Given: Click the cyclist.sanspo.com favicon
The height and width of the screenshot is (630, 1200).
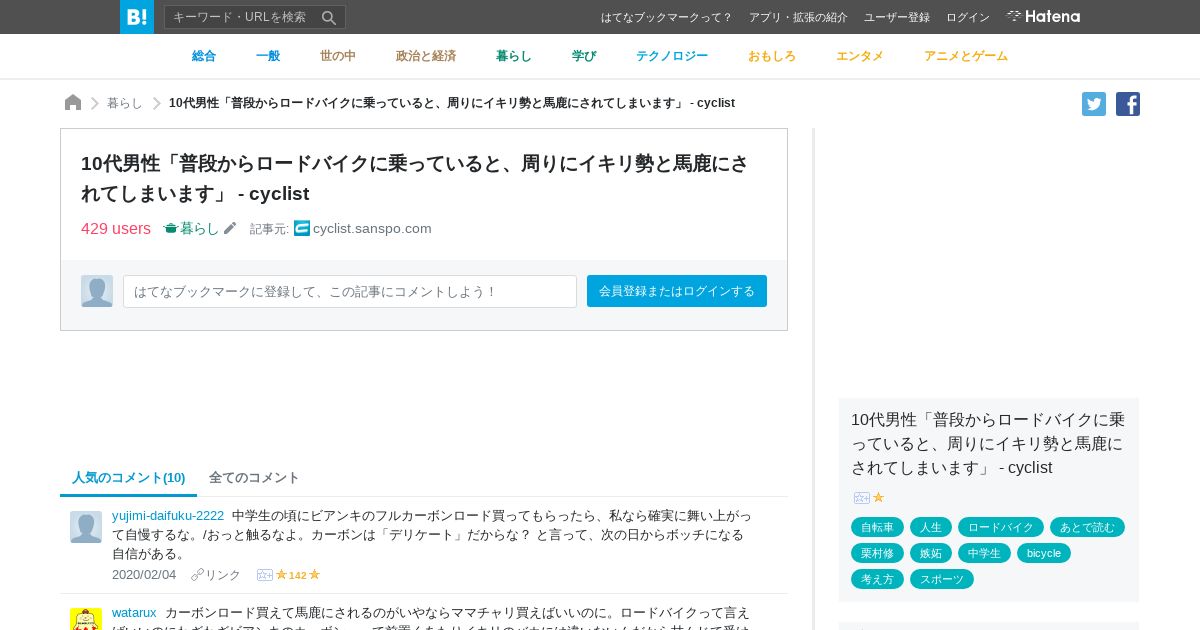Looking at the screenshot, I should tap(302, 228).
